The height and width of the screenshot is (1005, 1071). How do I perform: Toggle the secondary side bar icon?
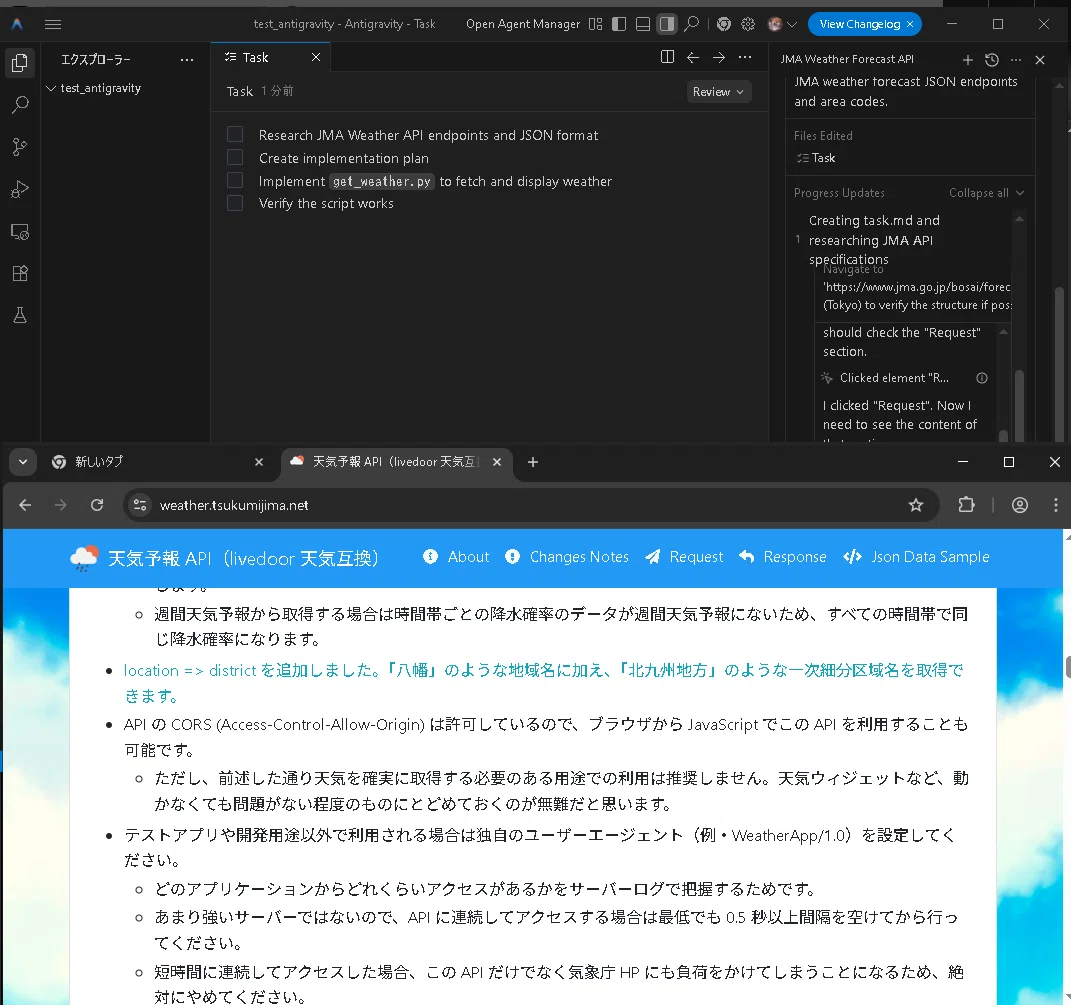click(x=667, y=24)
